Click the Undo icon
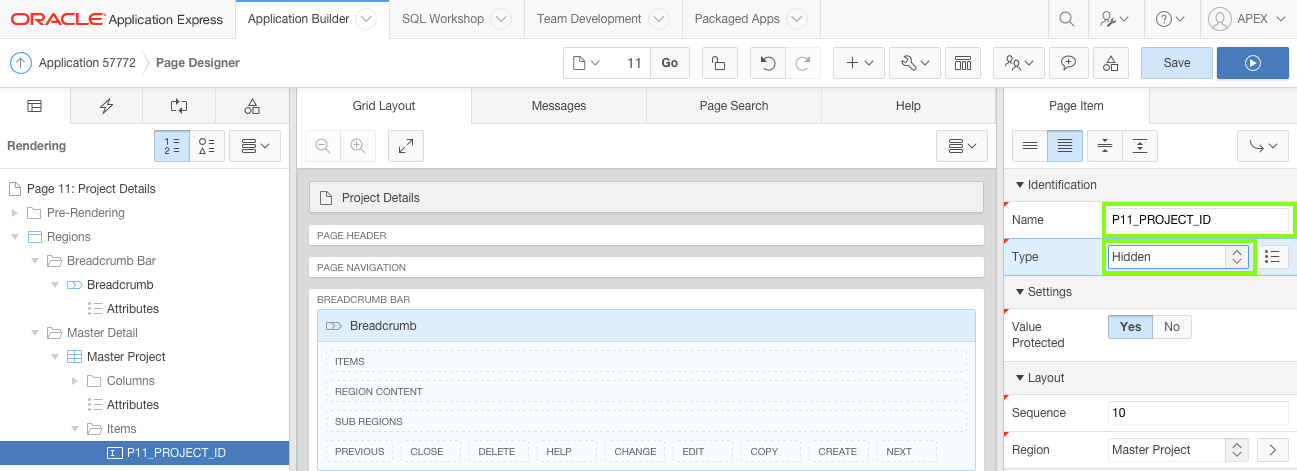Screen dimensions: 1297x471 (x=768, y=62)
